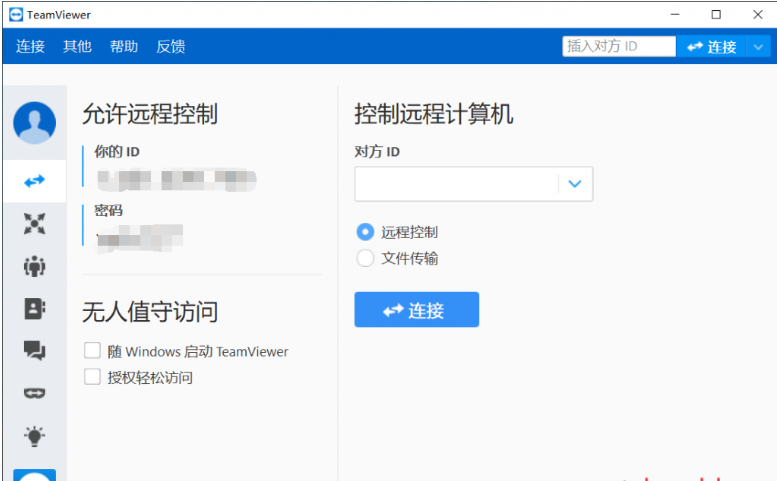This screenshot has width=777, height=481.
Task: Open the 连接 menu
Action: 30,47
